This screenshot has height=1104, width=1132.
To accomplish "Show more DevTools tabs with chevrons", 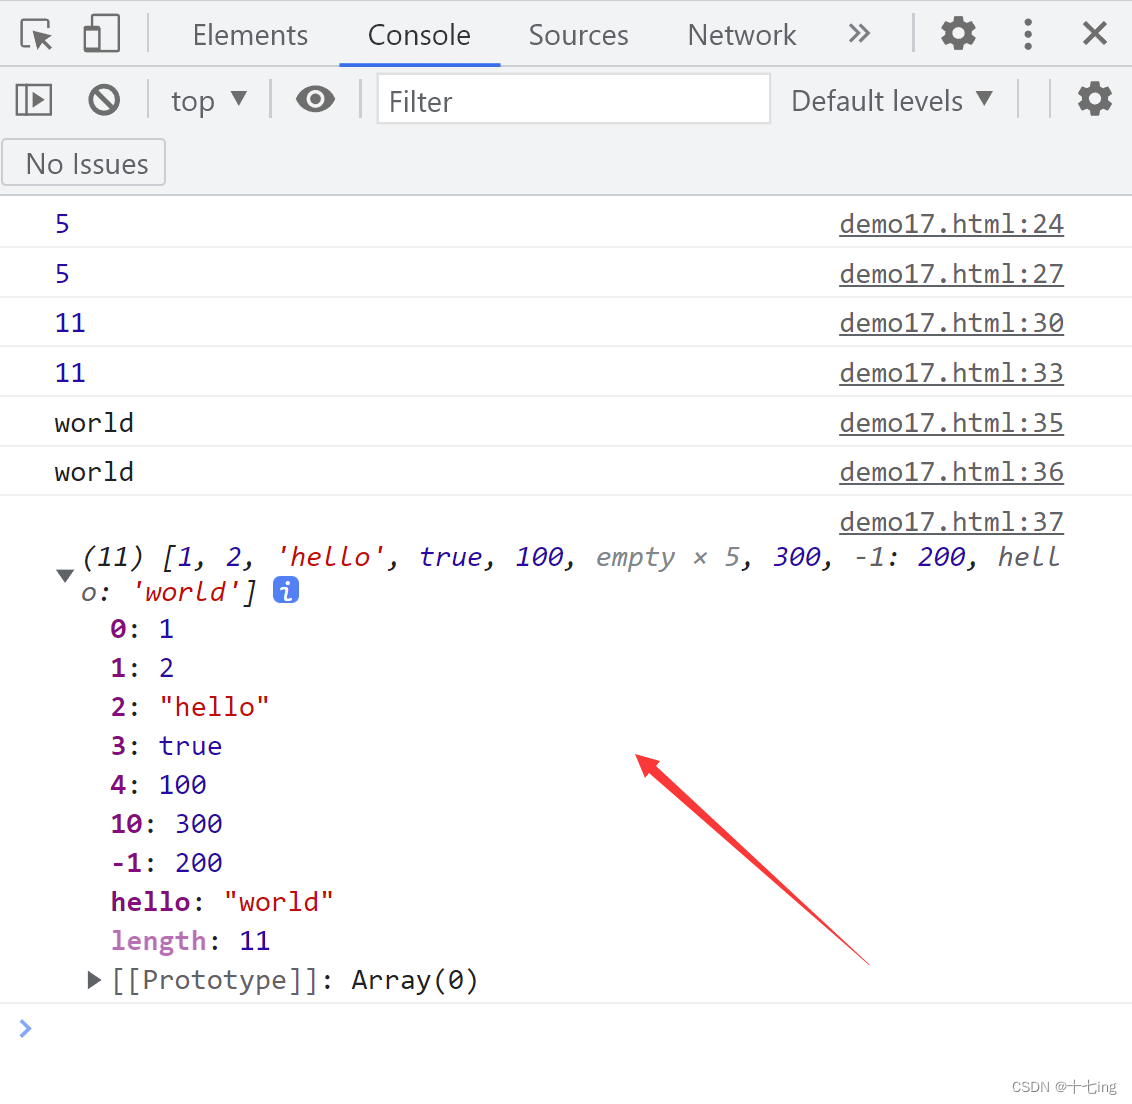I will pyautogui.click(x=859, y=33).
